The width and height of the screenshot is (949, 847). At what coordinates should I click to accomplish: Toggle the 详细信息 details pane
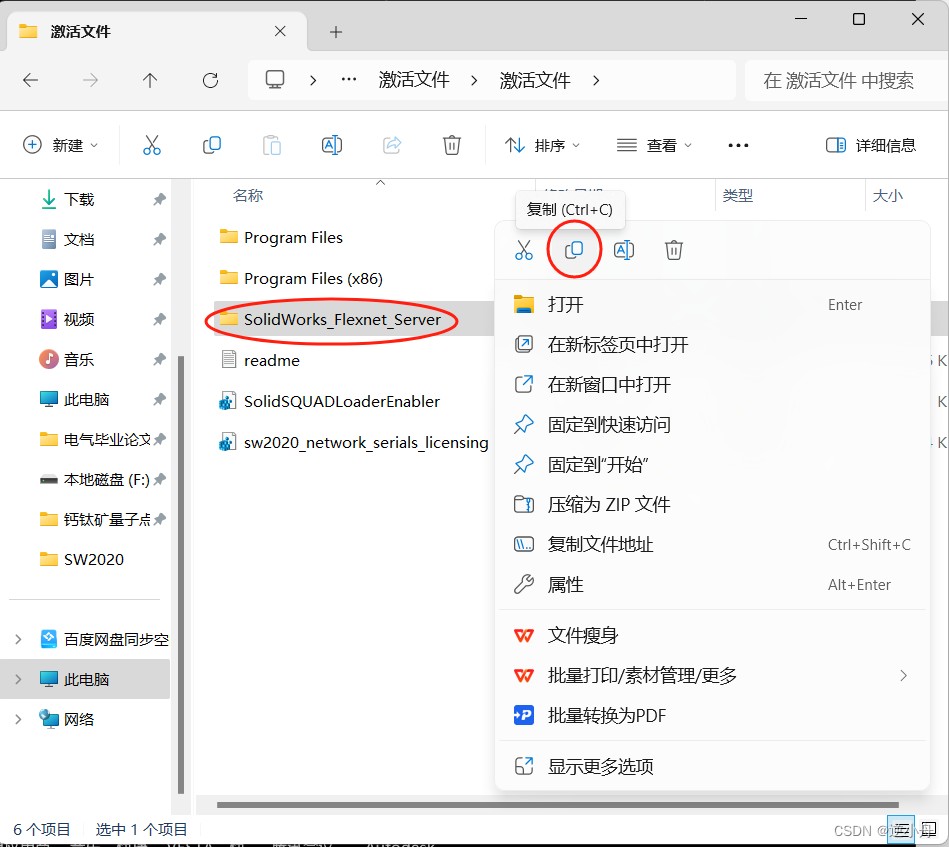(871, 145)
